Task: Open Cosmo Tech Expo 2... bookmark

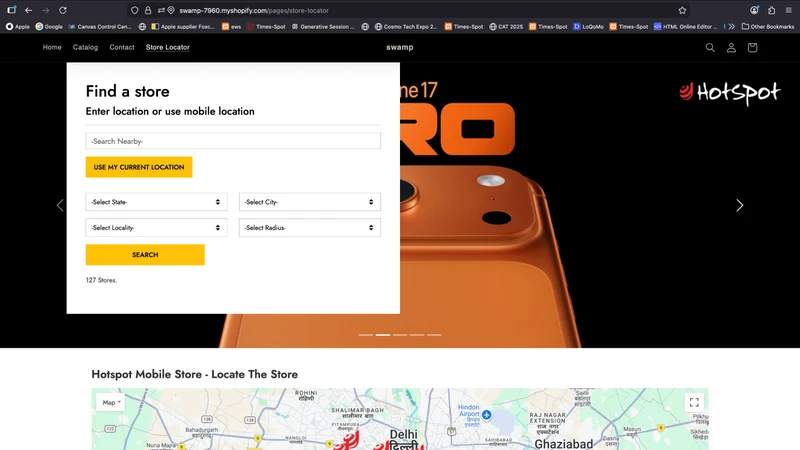Action: [x=406, y=27]
